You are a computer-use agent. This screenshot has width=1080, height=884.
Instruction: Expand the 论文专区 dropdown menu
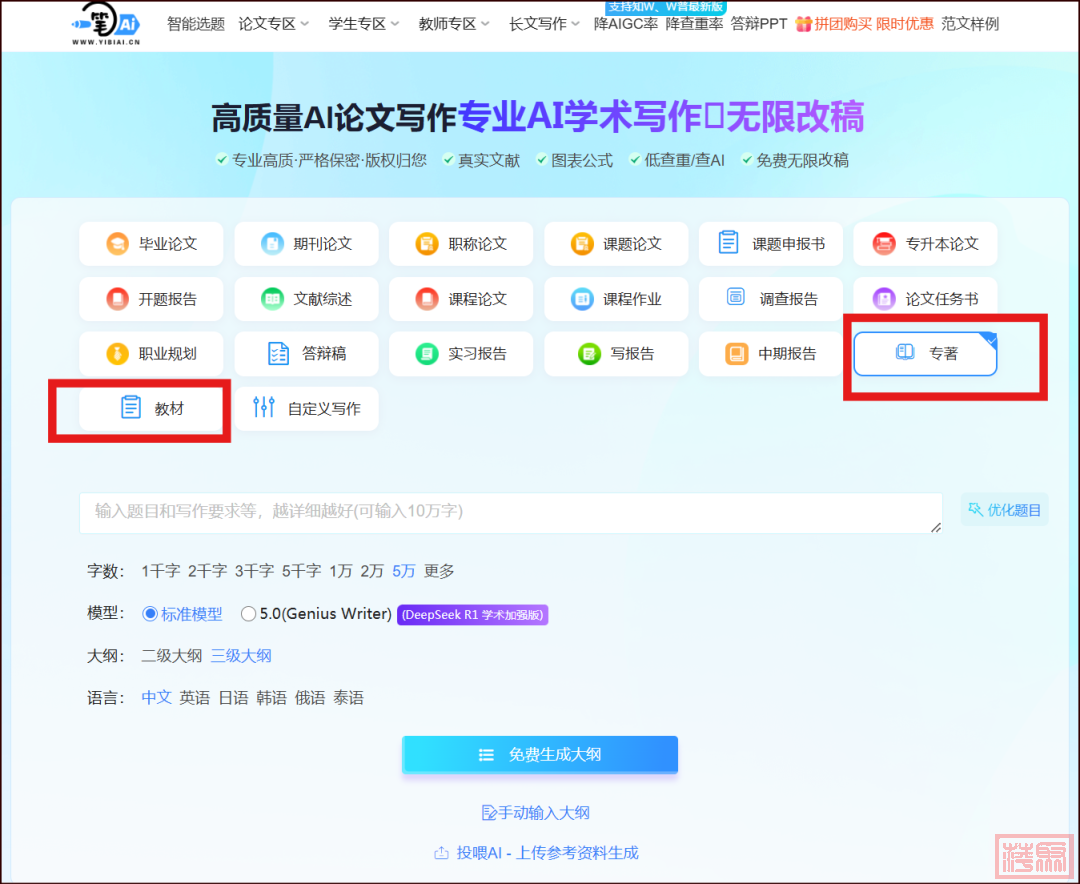coord(274,24)
